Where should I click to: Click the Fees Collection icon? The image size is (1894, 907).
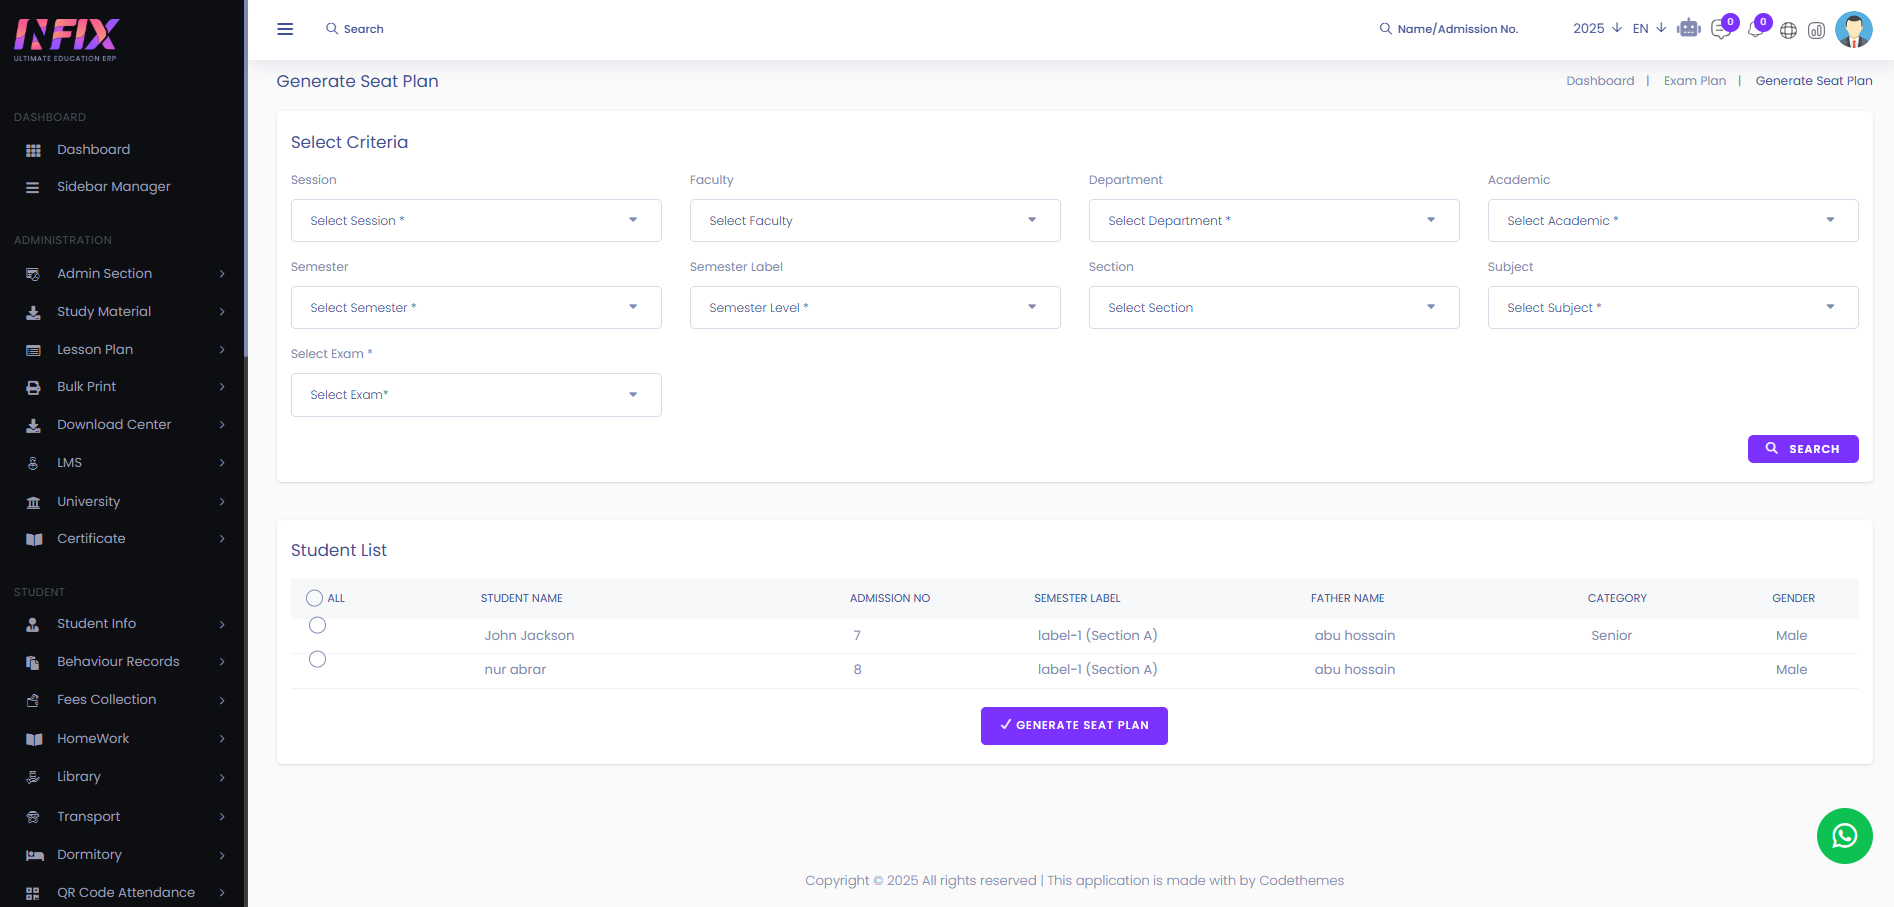33,700
